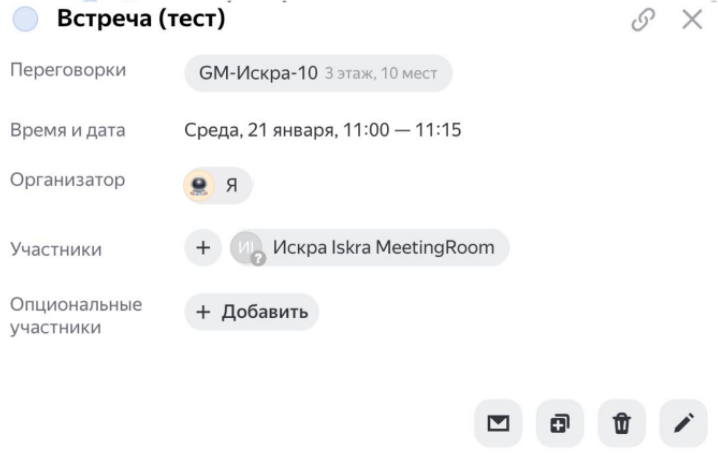Open the GM-Искра-10 meeting room chip
The width and height of the screenshot is (718, 459).
(318, 73)
